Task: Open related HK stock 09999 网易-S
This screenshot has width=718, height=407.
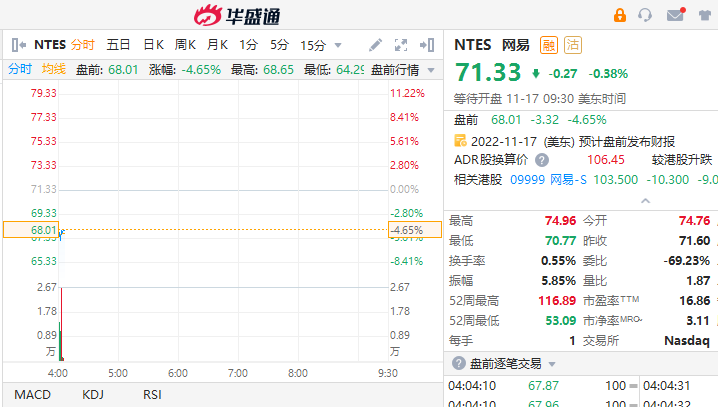Action: pyautogui.click(x=548, y=179)
